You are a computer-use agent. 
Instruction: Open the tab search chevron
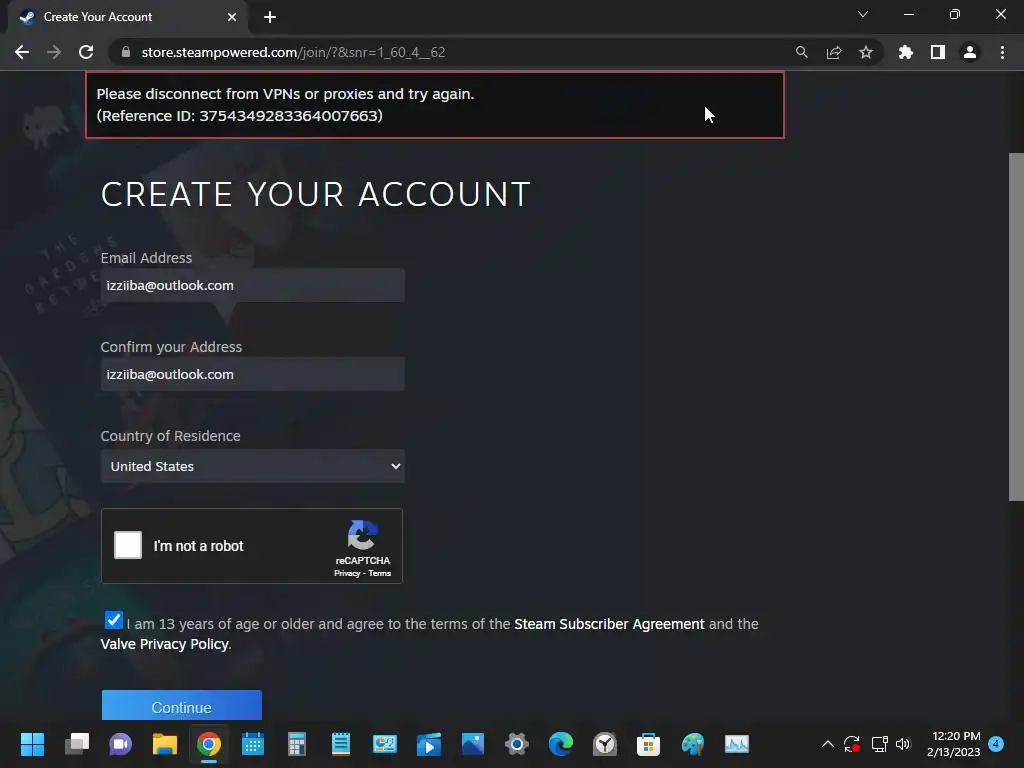[x=863, y=14]
